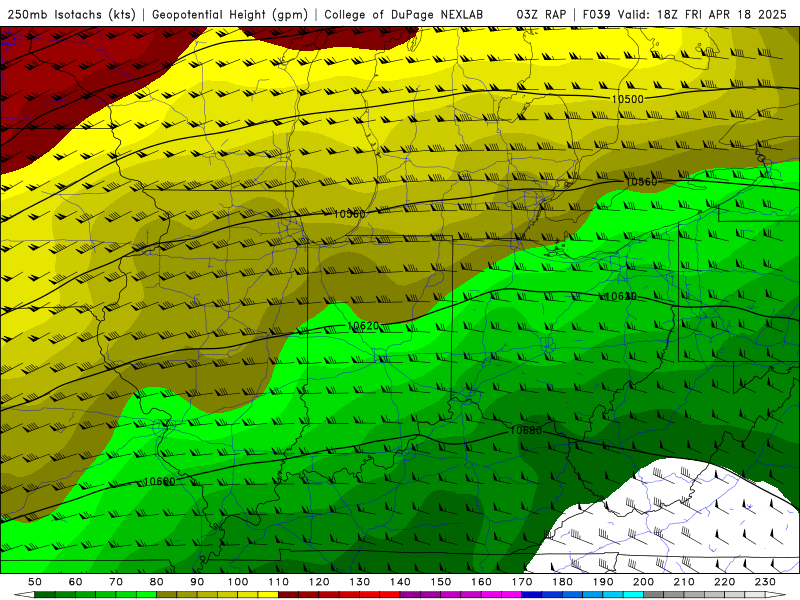Viewport: 800px width, 600px height.
Task: Click the '250mb Isotachs (kts)' title text
Action: pos(72,14)
